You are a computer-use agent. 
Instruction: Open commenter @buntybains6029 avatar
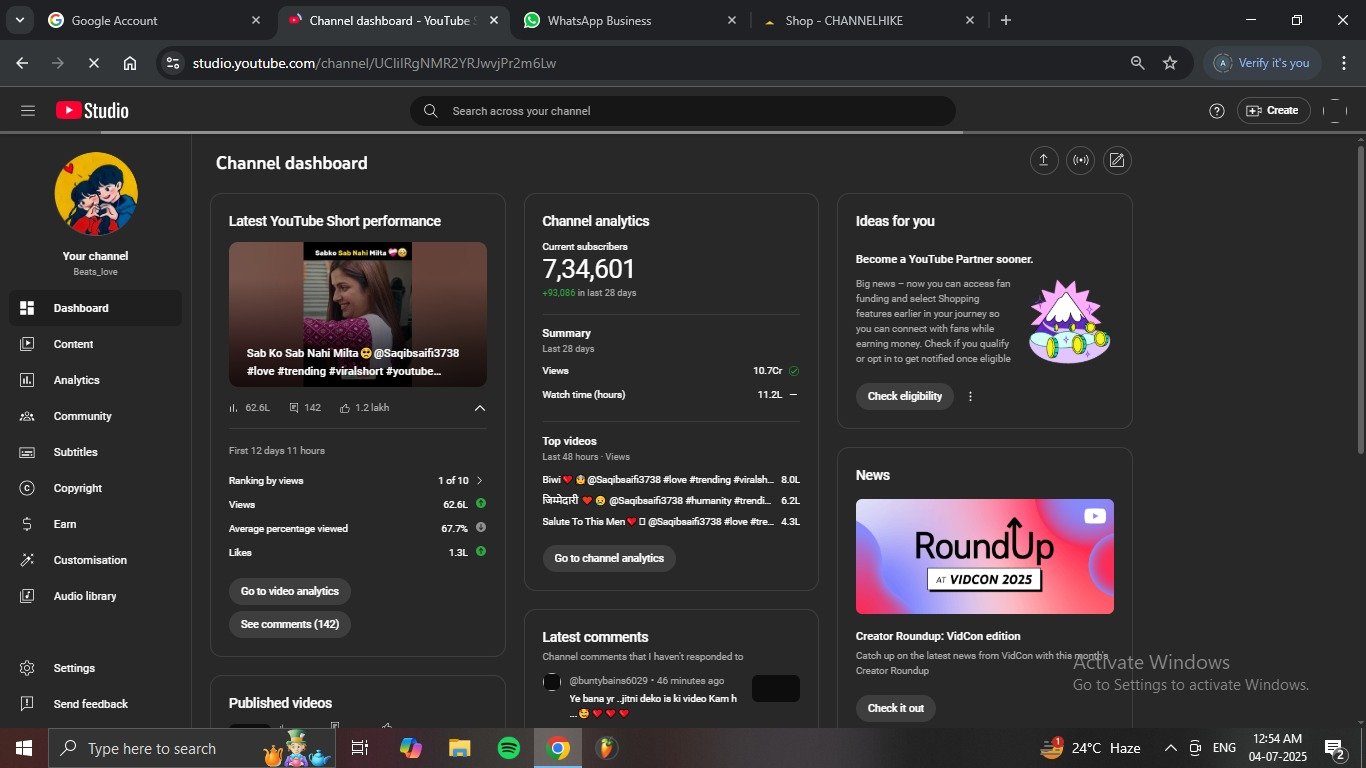[x=552, y=682]
